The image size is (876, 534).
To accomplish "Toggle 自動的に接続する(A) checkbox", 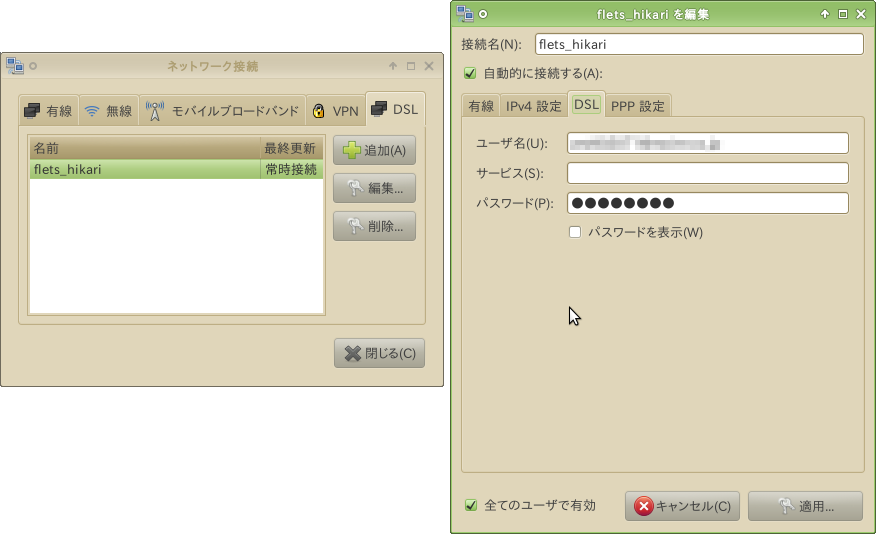I will [470, 73].
